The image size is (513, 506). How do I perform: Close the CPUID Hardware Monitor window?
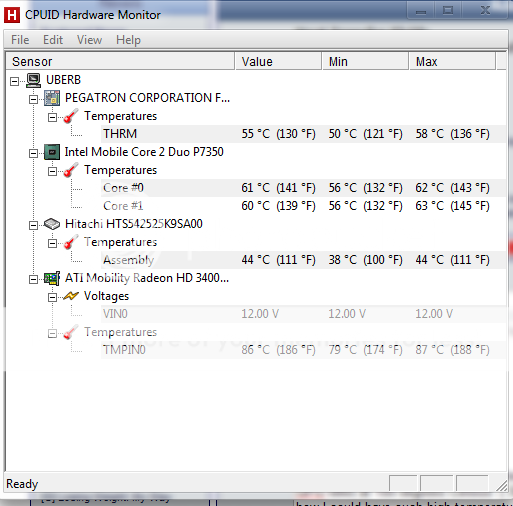pyautogui.click(x=485, y=11)
